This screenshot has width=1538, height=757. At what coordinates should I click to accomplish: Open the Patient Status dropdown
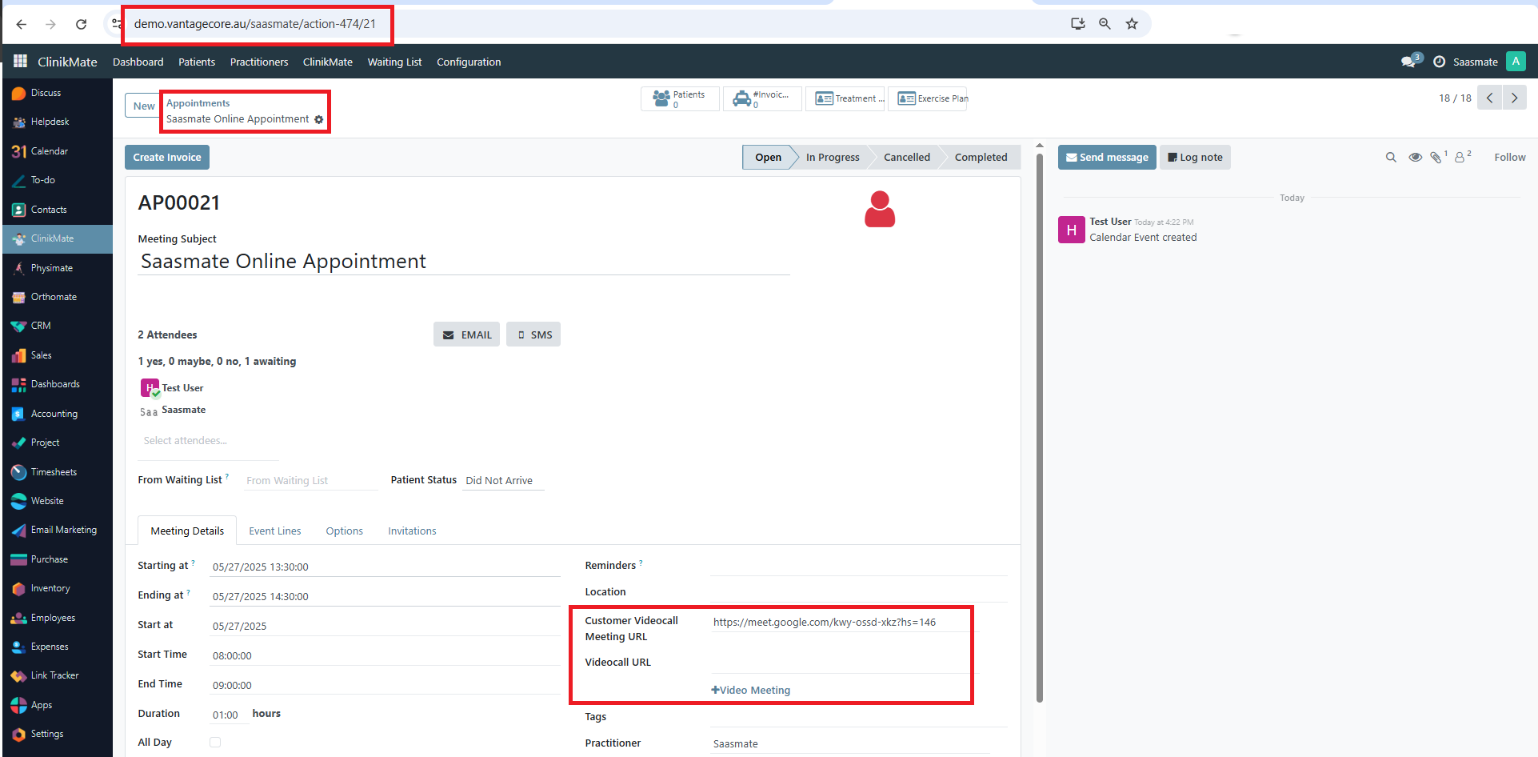(503, 481)
